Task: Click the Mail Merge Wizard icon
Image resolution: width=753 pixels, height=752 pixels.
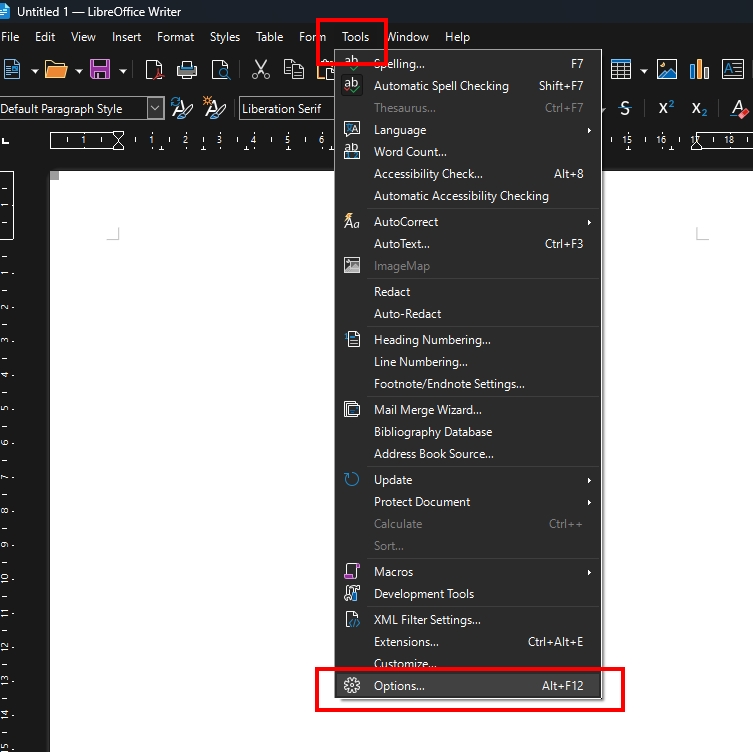Action: click(352, 410)
